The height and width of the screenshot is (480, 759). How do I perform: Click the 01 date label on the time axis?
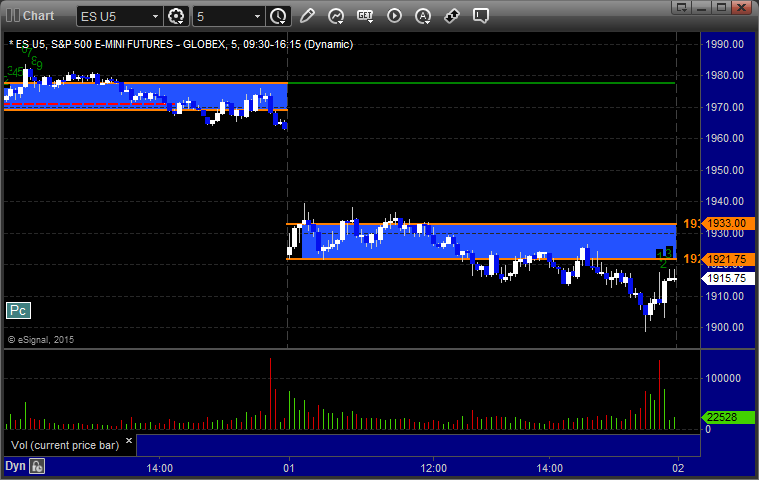[289, 468]
